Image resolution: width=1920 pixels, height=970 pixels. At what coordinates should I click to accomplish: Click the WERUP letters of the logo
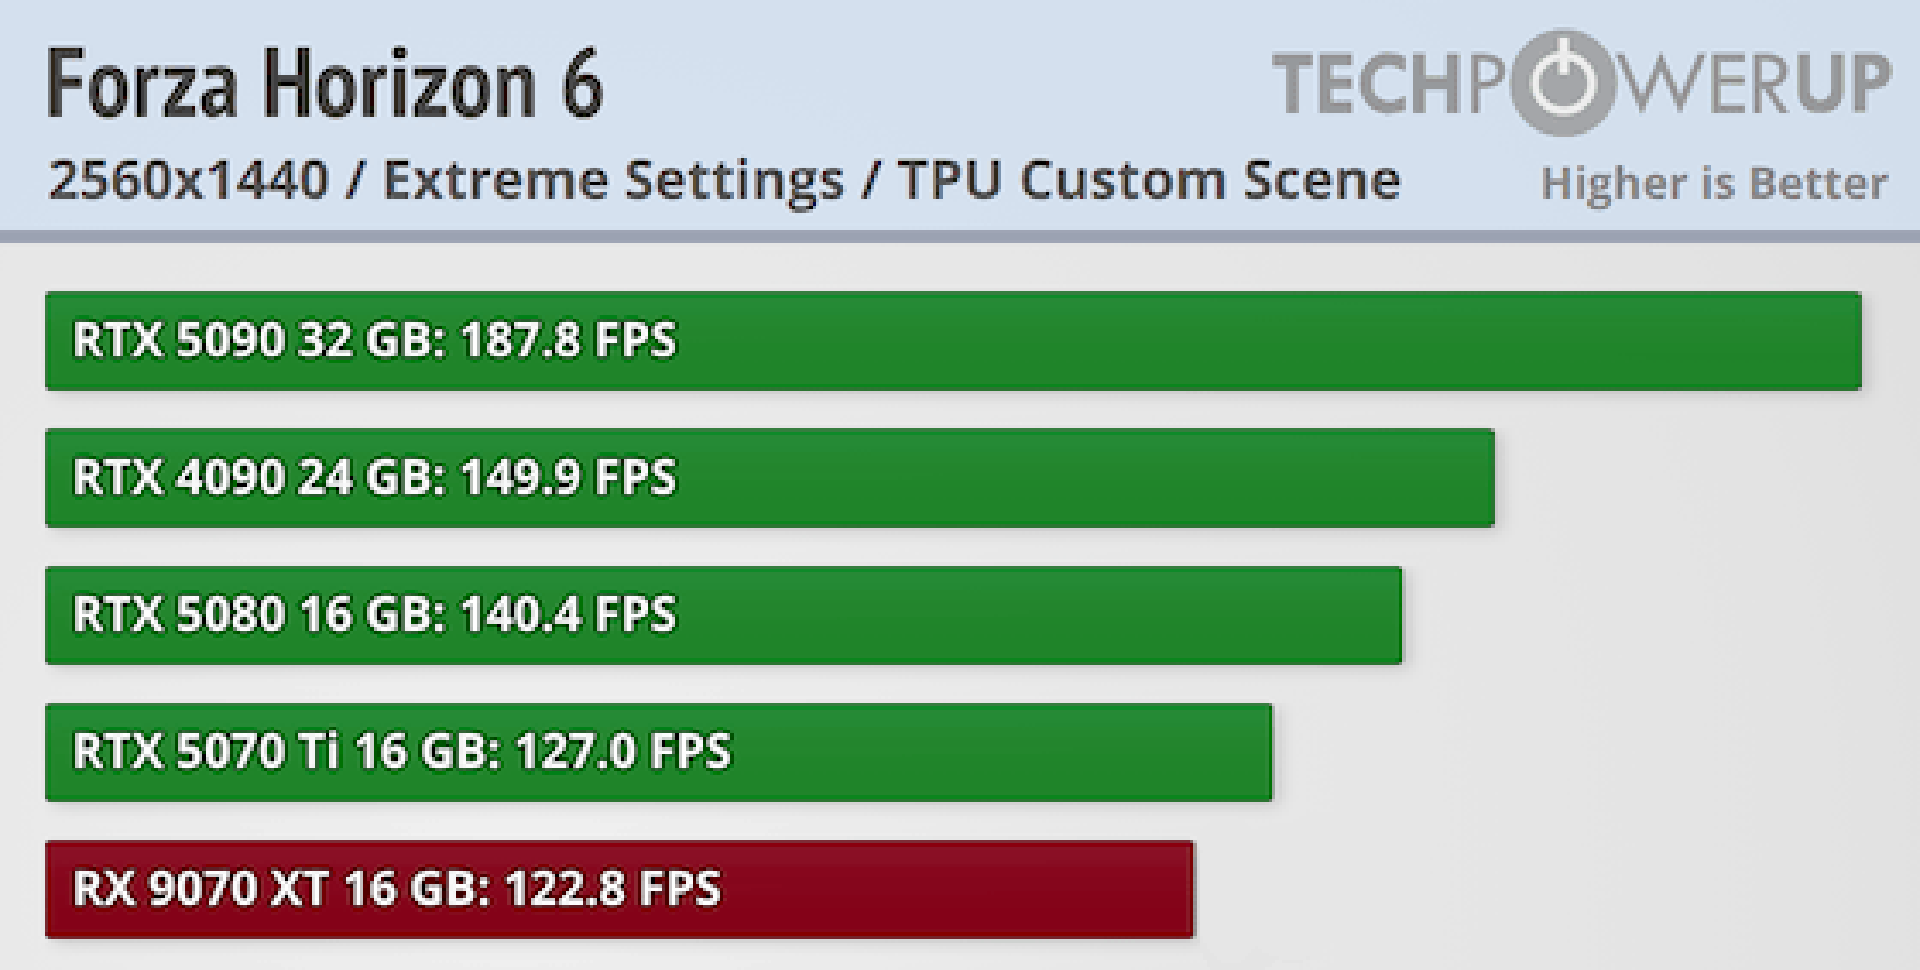[1755, 83]
